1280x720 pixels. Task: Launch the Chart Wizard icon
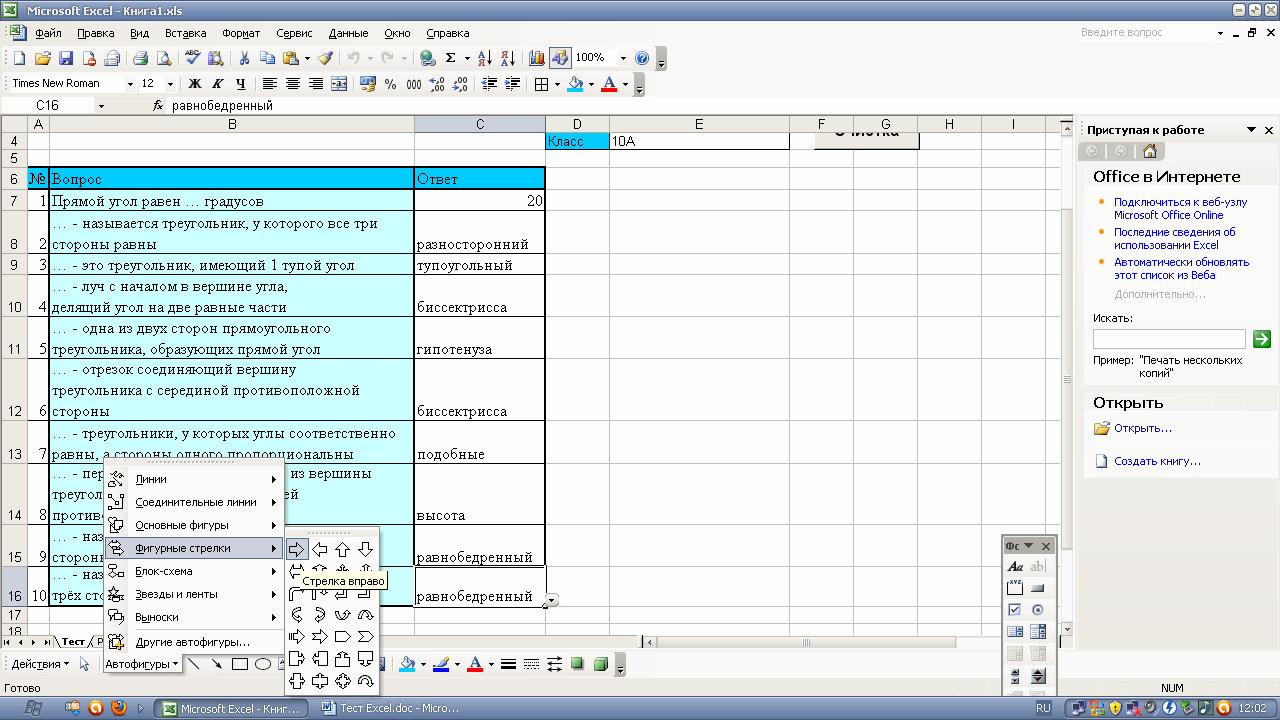tap(537, 58)
